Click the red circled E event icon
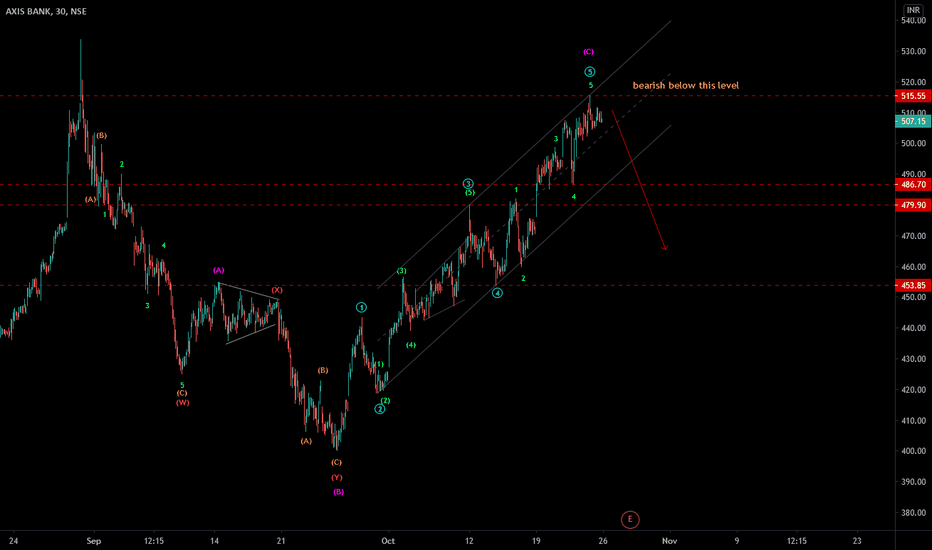932x550 pixels. (x=630, y=520)
